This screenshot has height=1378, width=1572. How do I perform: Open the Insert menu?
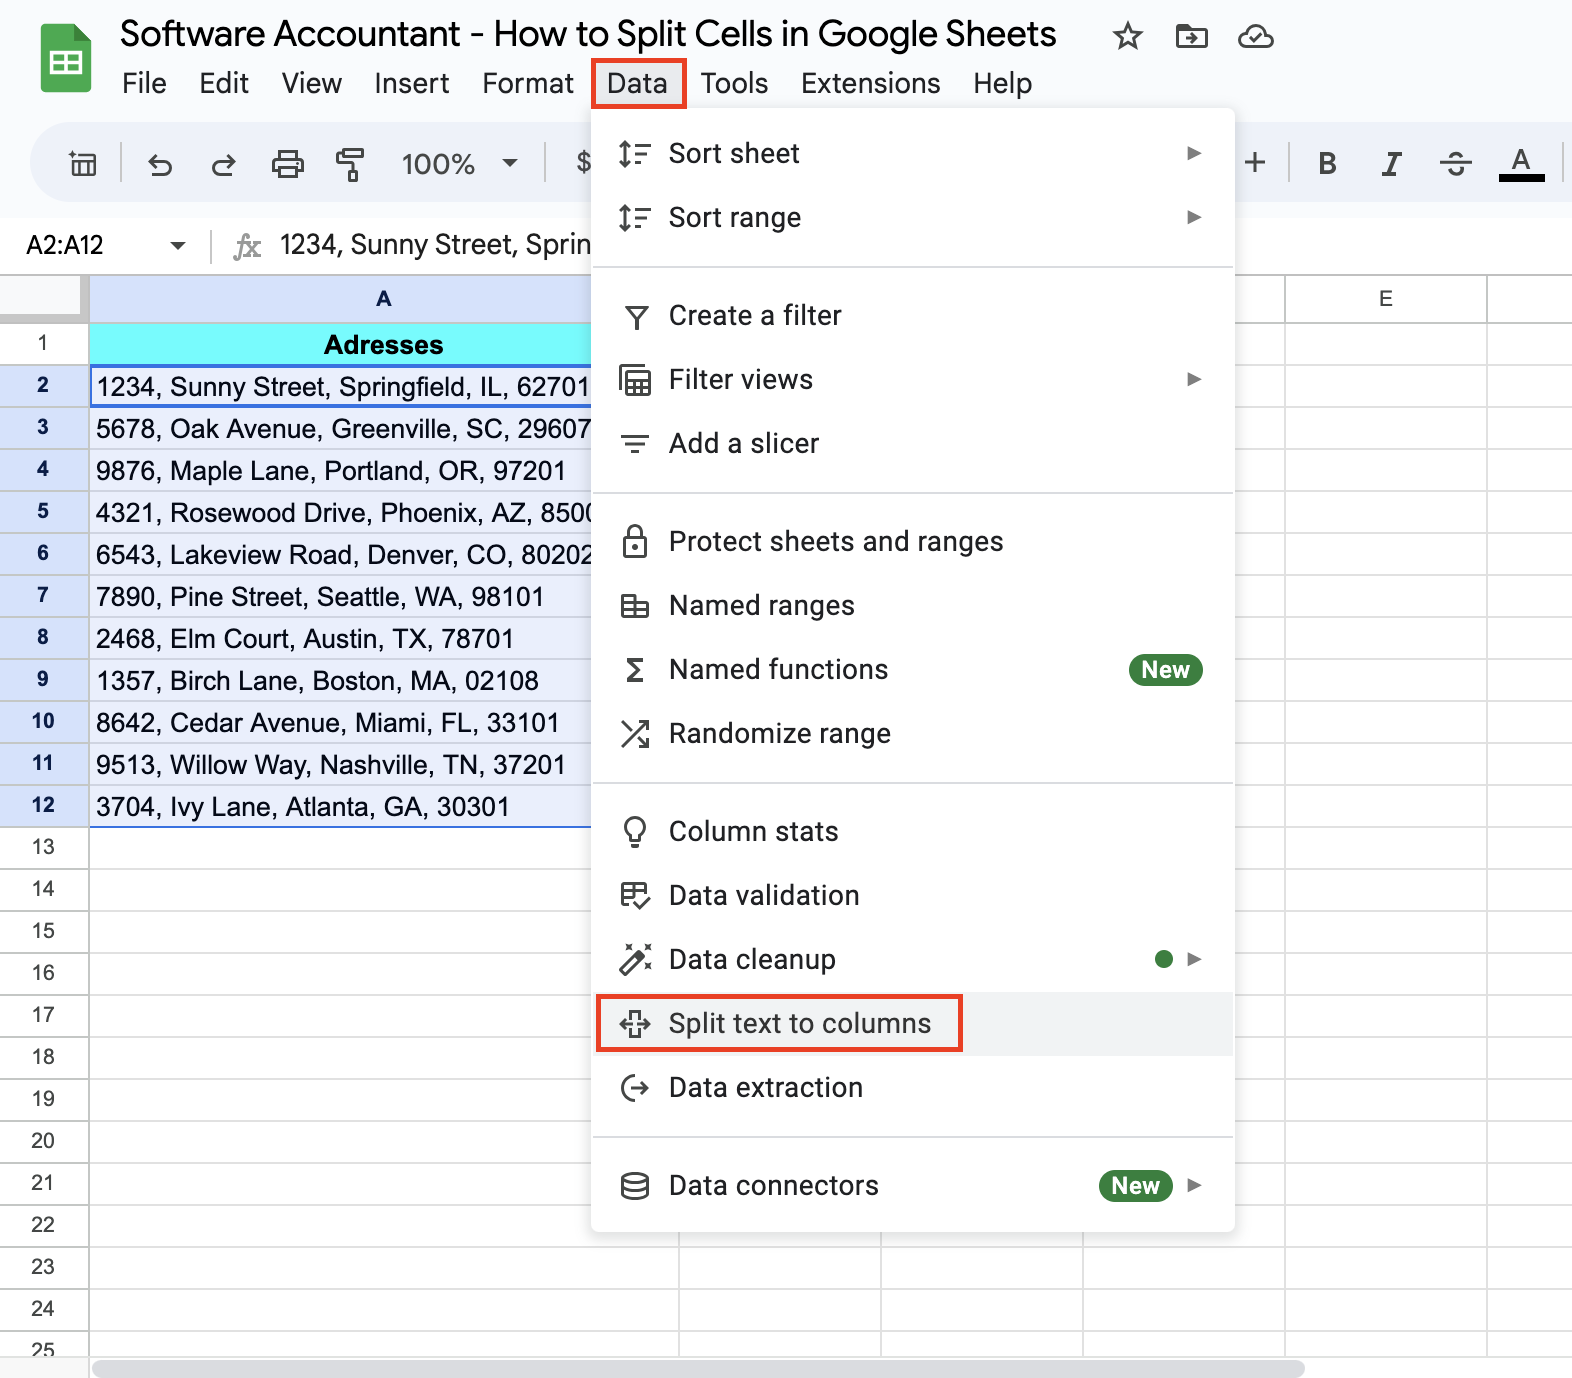tap(412, 83)
